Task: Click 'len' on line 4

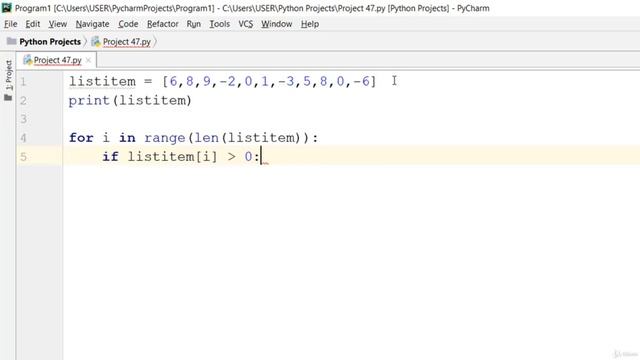Action: point(207,138)
